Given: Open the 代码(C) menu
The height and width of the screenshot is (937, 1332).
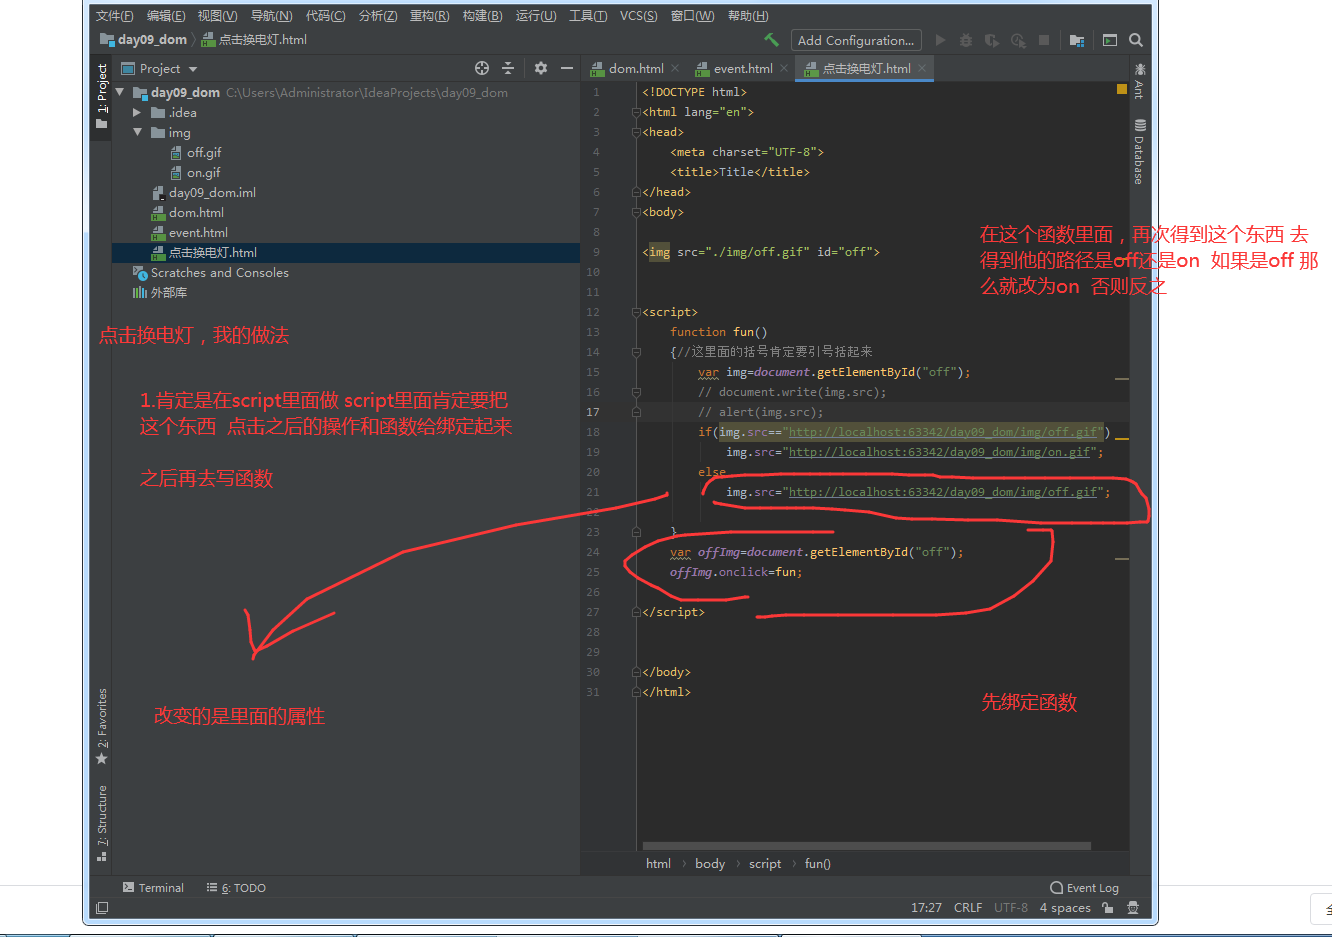Looking at the screenshot, I should pyautogui.click(x=326, y=15).
